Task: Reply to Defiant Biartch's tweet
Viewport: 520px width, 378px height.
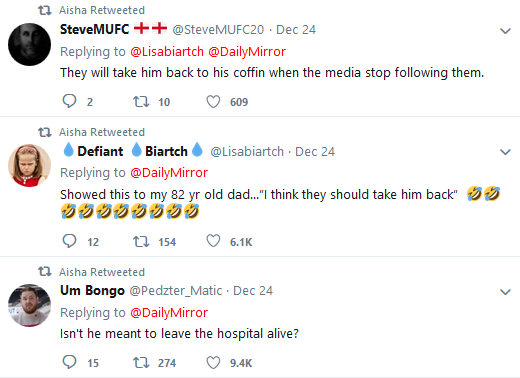Action: coord(69,241)
